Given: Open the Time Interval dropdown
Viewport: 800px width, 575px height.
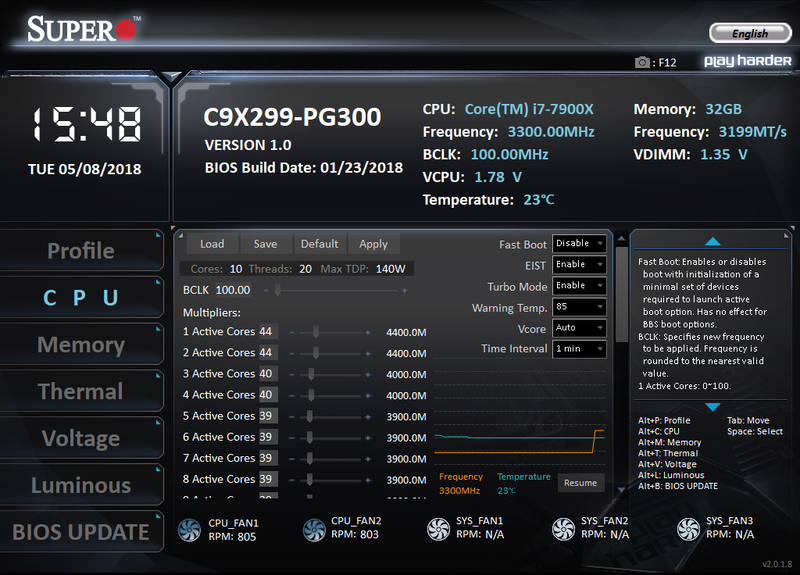Looking at the screenshot, I should coord(579,348).
